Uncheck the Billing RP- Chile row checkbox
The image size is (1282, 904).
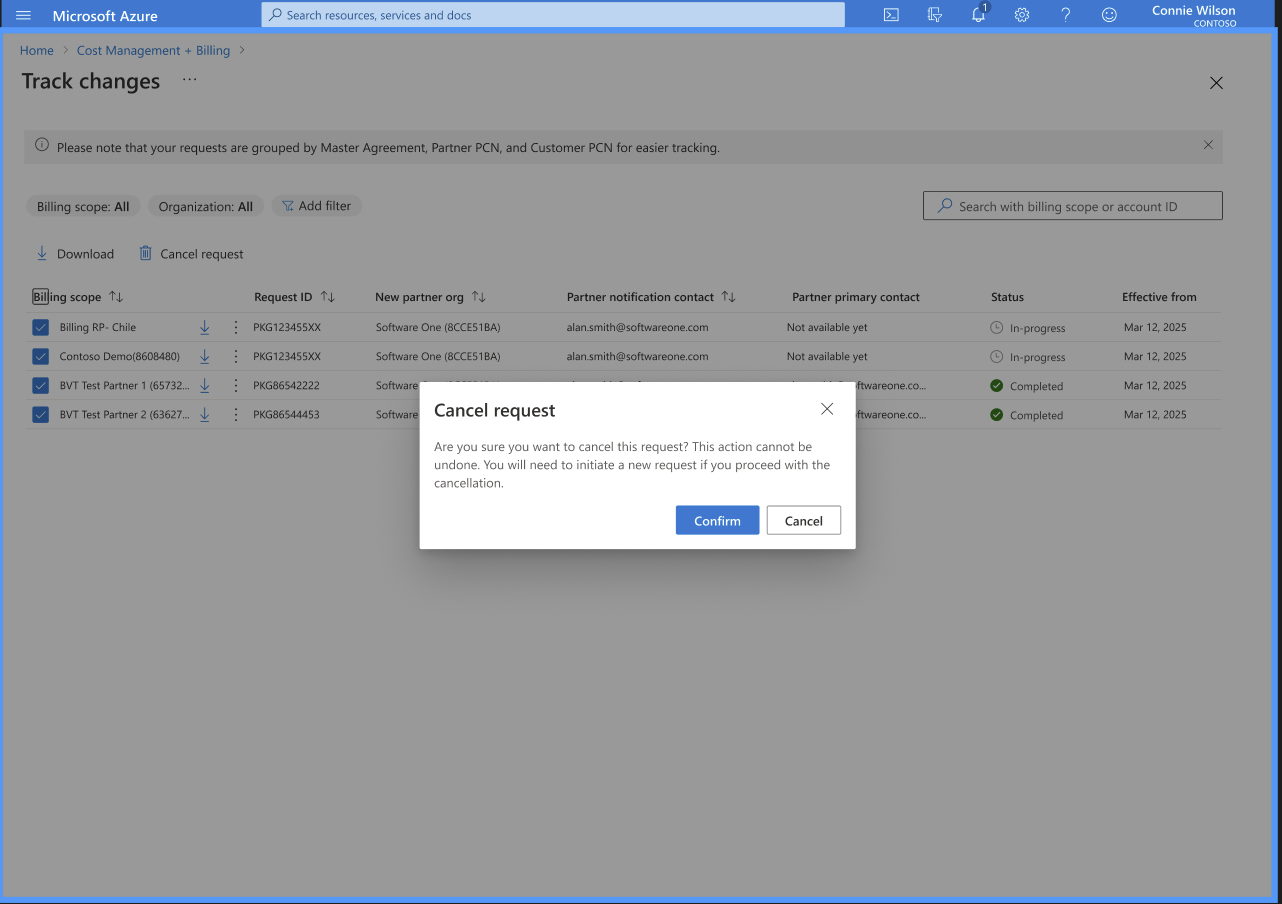[x=40, y=327]
